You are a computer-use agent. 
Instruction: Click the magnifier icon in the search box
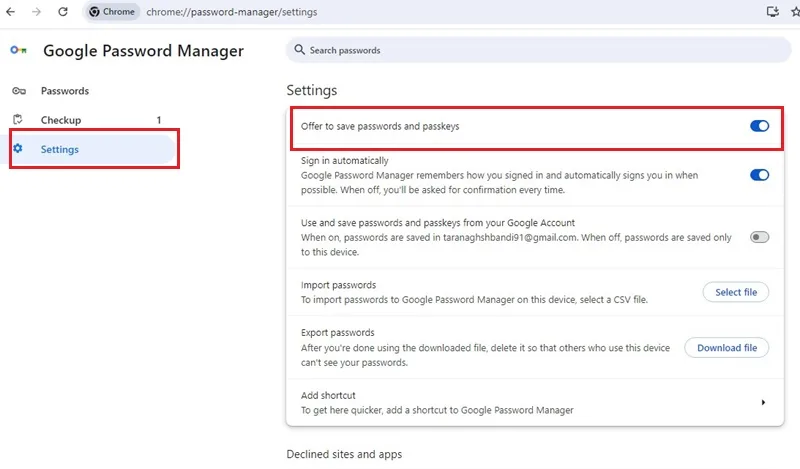point(299,50)
